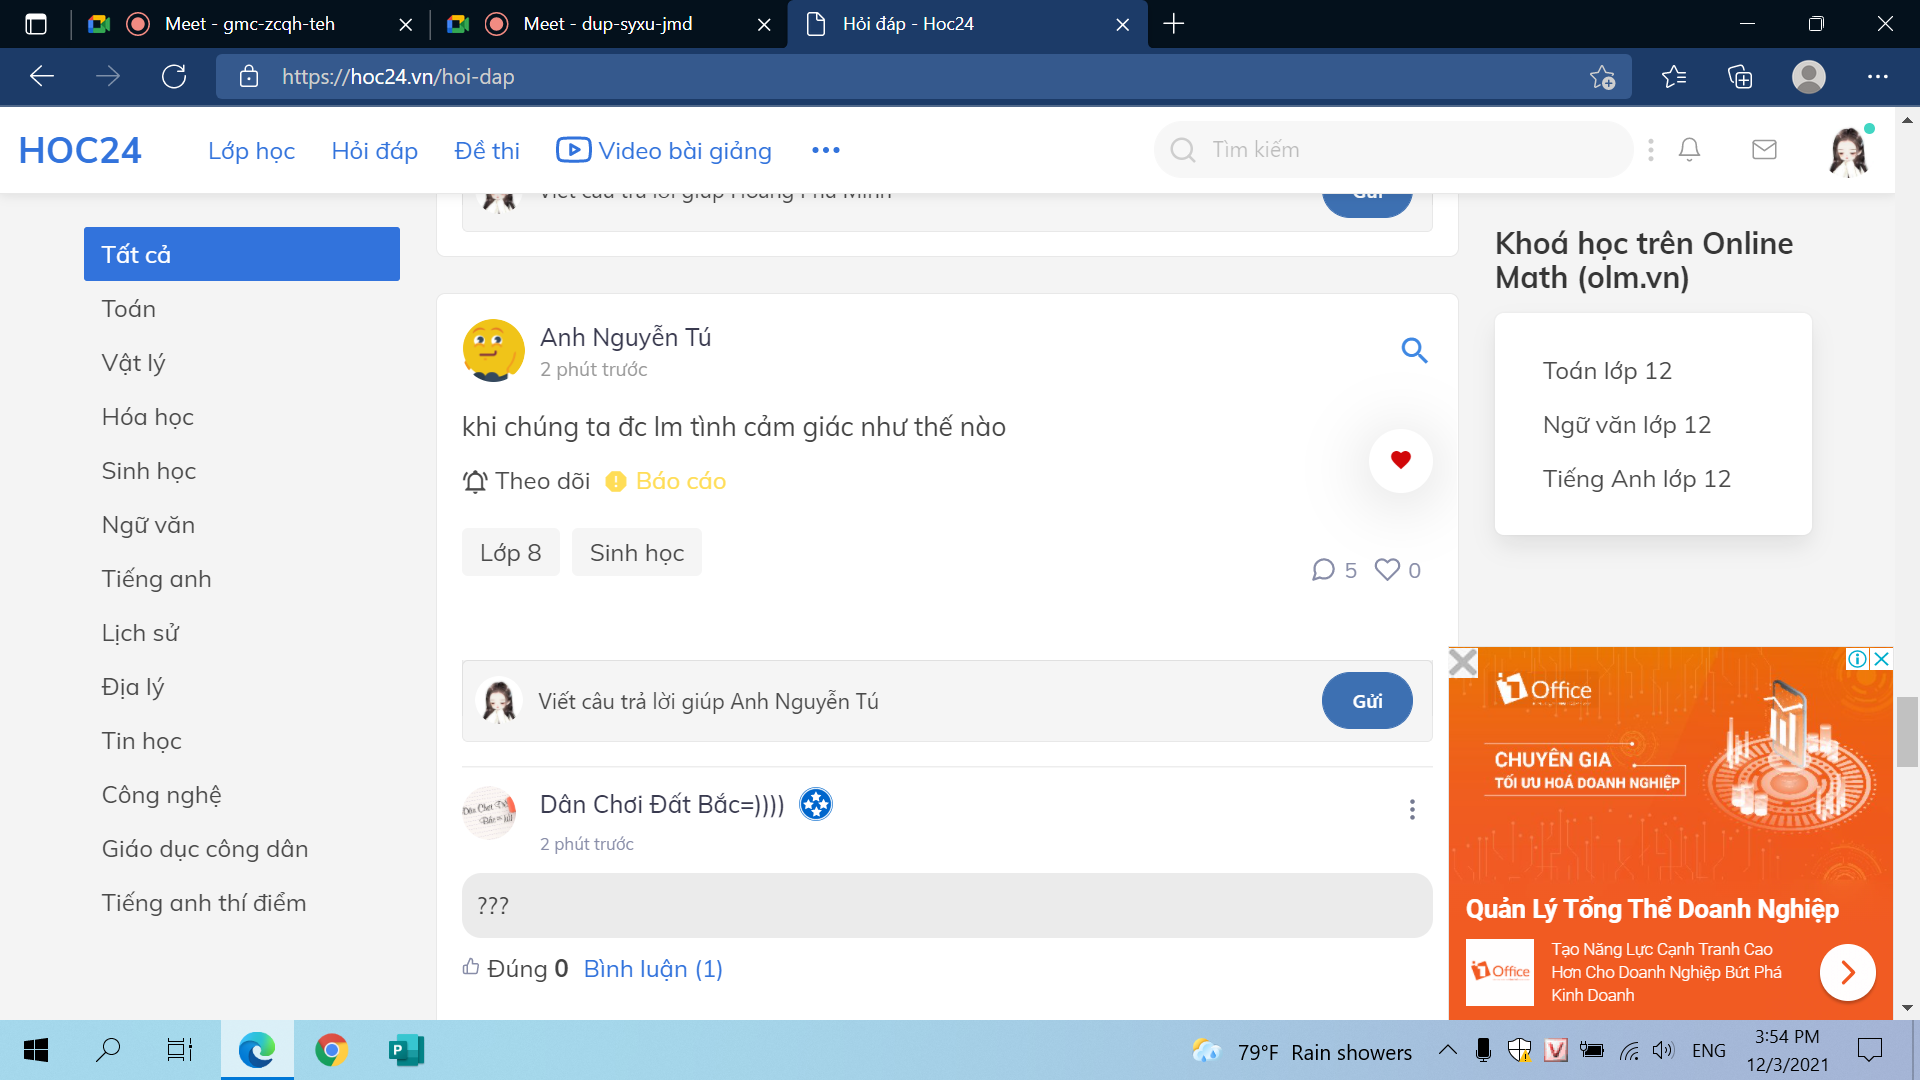Screen dimensions: 1920x1080
Task: Click Dân Chơi Đất Bắc's avatar
Action: click(489, 813)
